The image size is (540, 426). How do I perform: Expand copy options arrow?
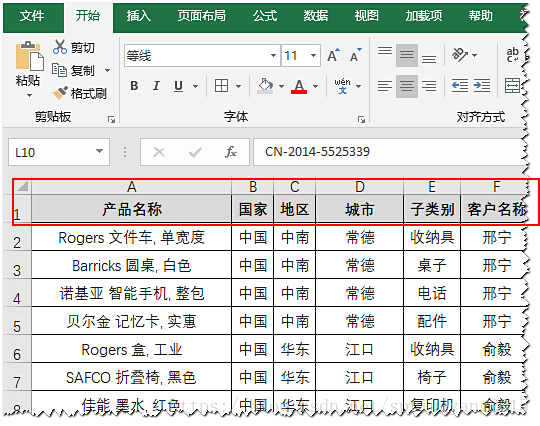point(107,71)
